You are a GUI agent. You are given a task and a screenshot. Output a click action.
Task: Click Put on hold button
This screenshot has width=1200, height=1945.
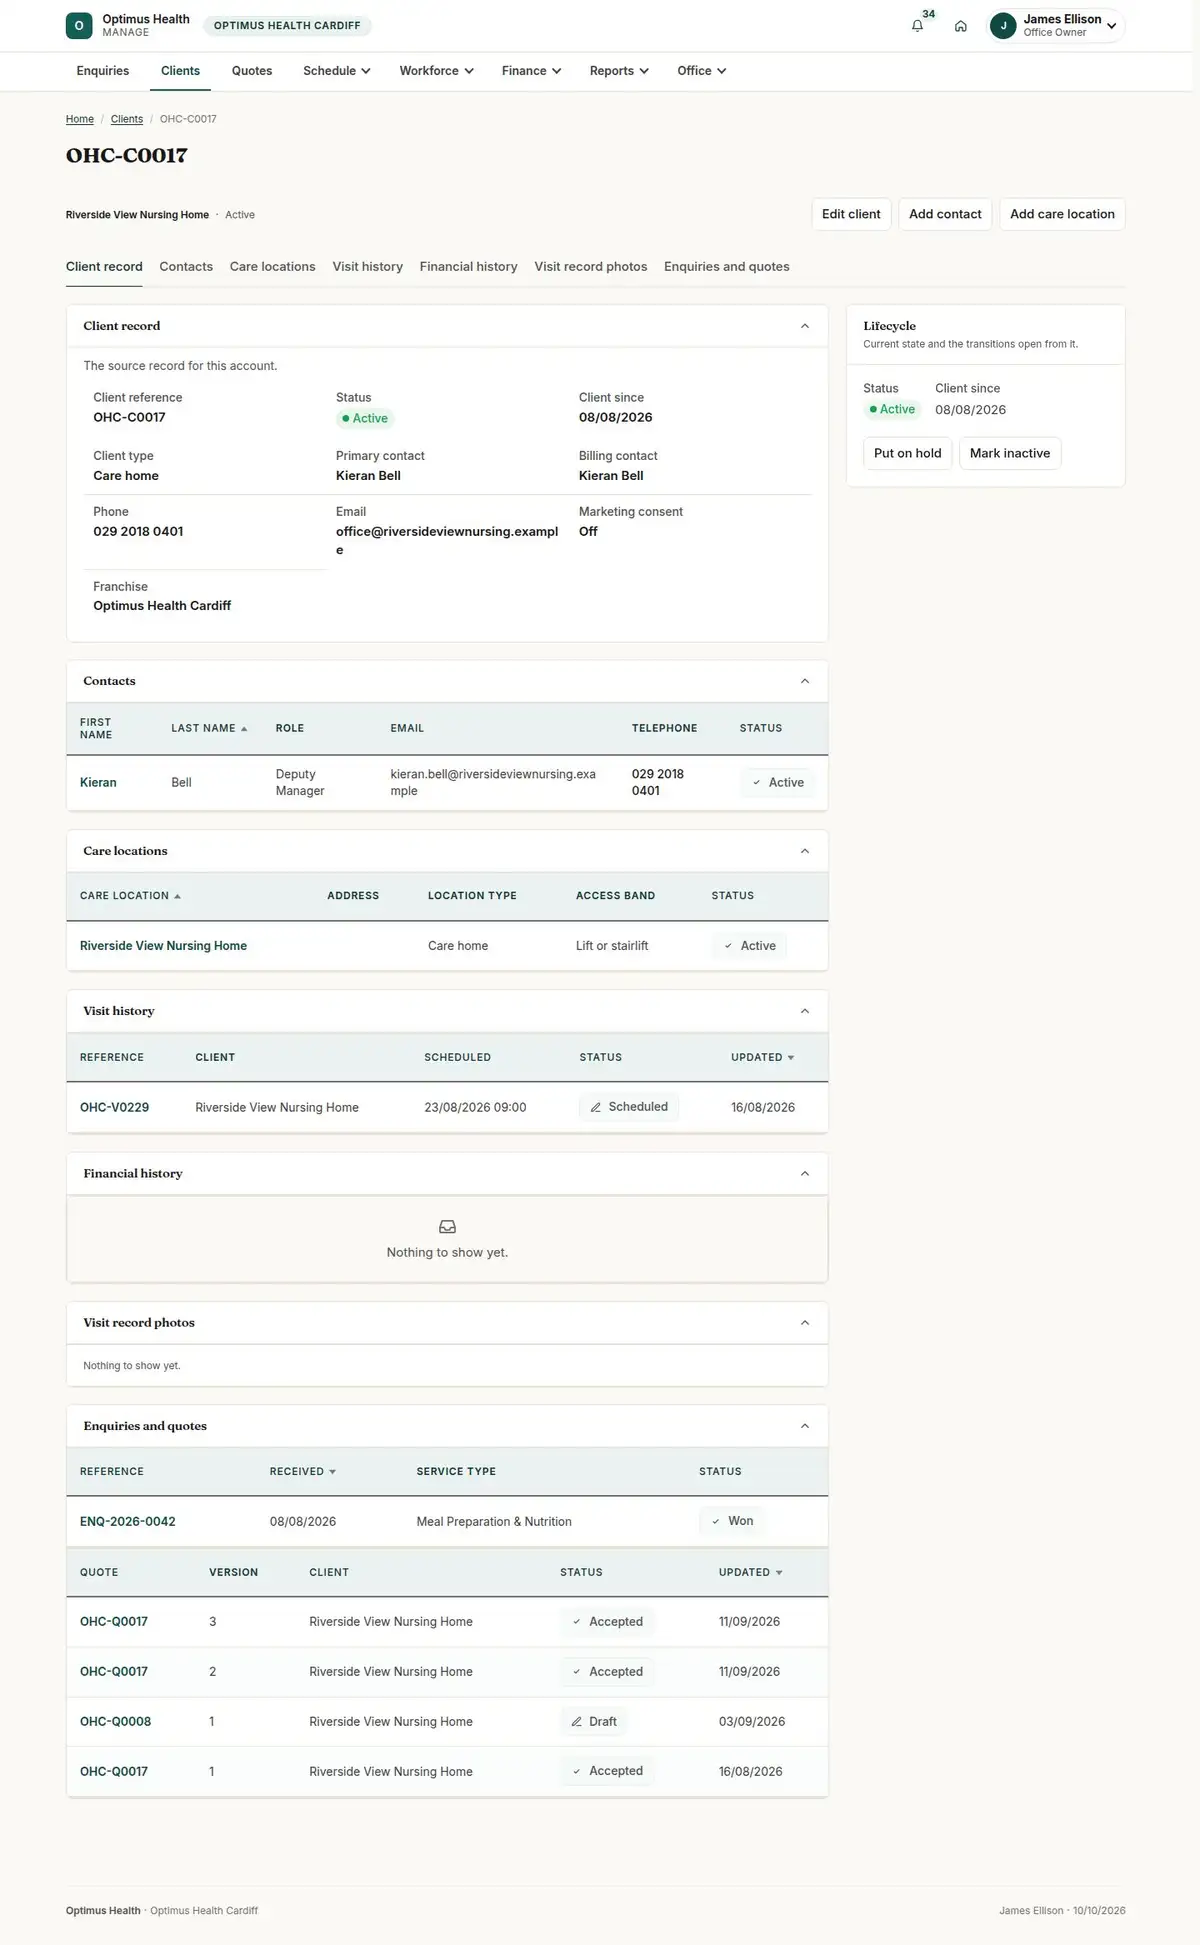(907, 453)
